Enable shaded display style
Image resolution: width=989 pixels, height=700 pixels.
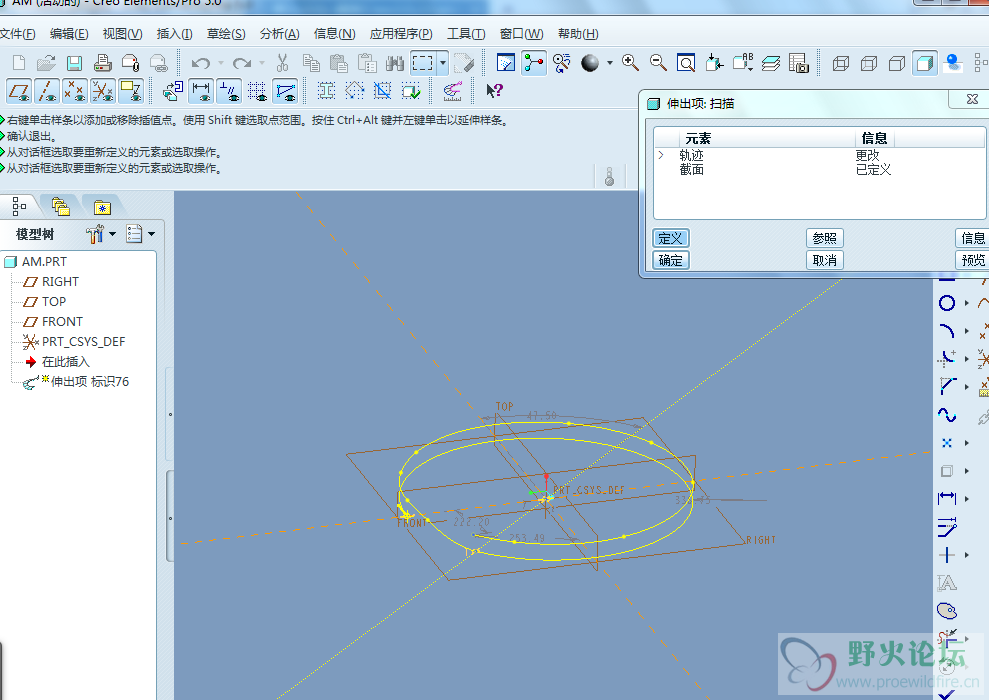(925, 63)
